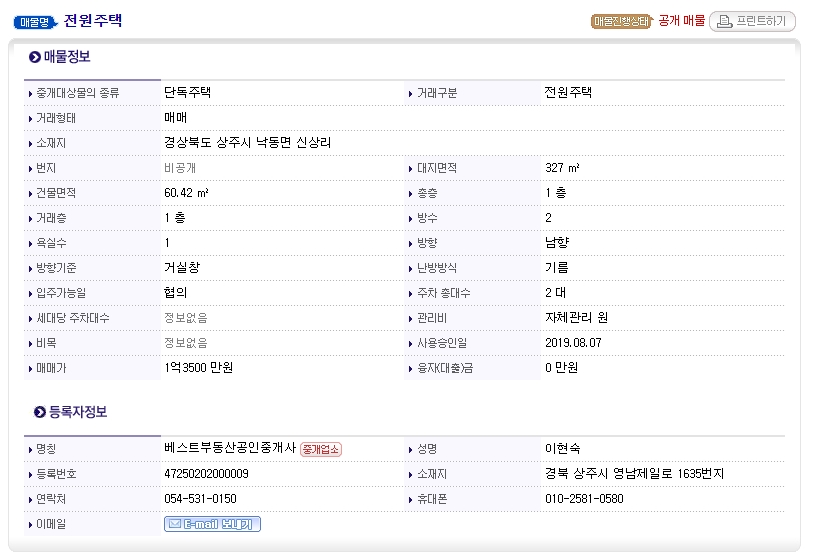
Task: Click the mobile number 010-2581-0580
Action: [x=584, y=499]
